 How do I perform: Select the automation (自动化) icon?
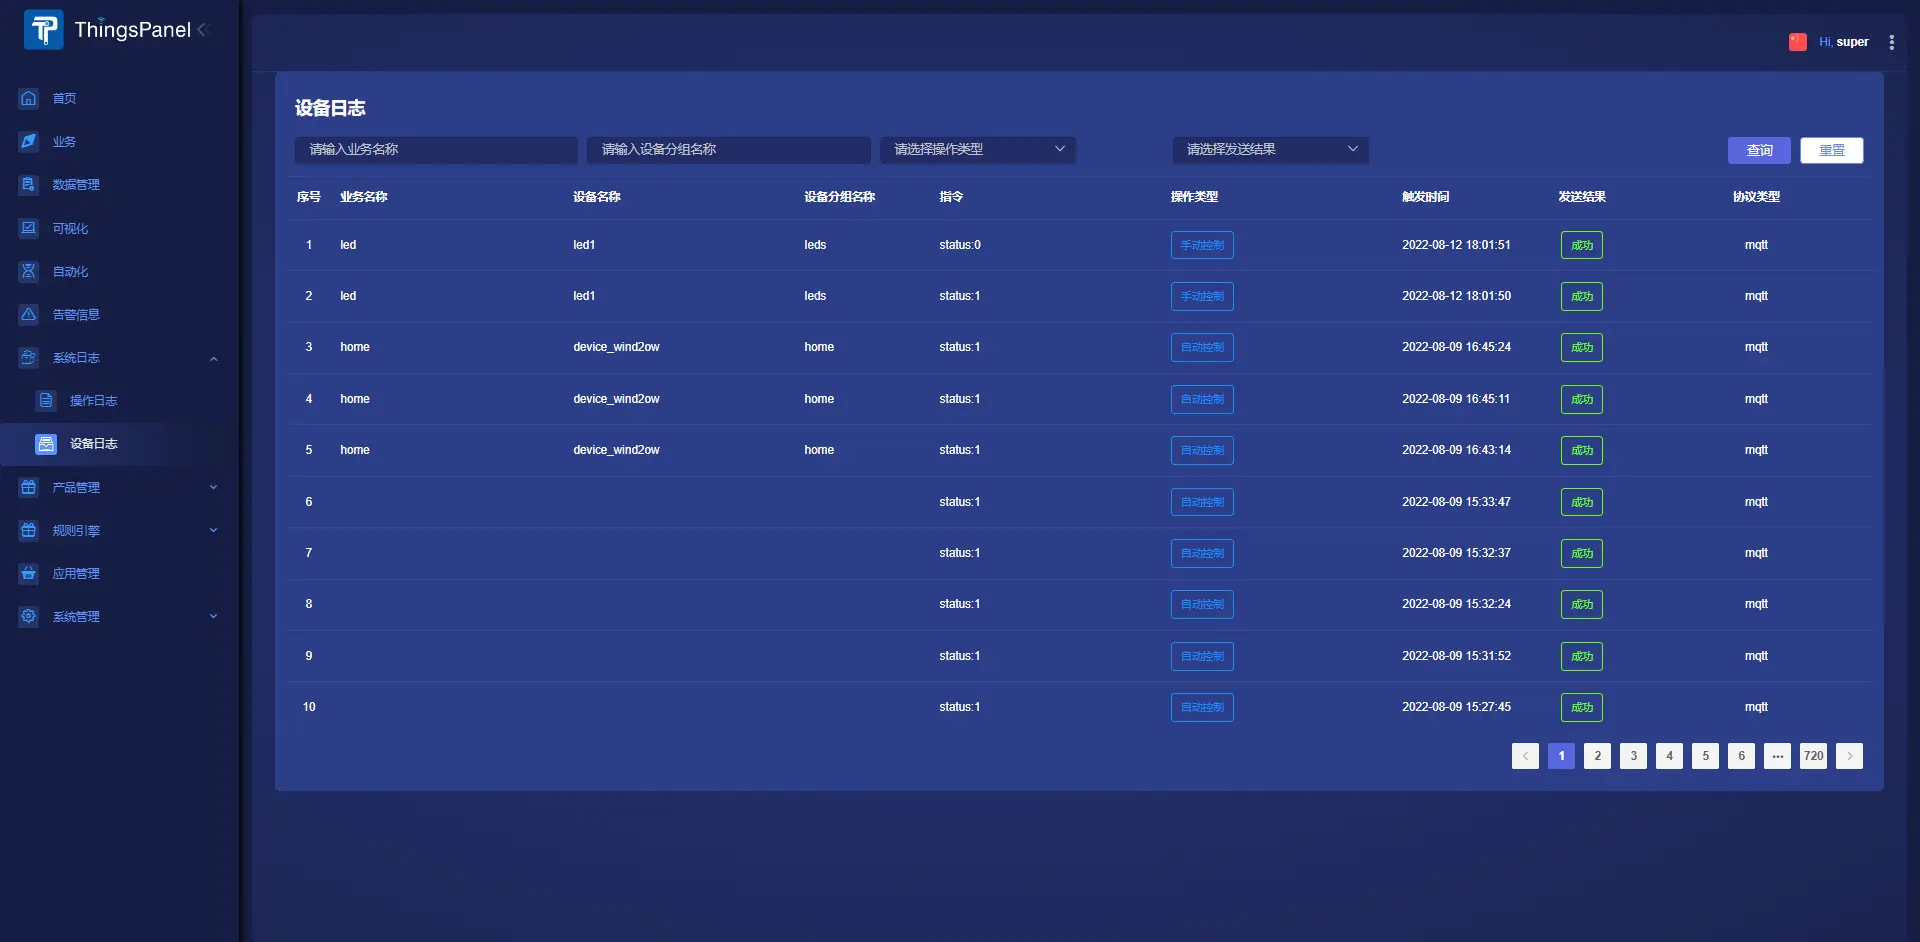point(29,271)
